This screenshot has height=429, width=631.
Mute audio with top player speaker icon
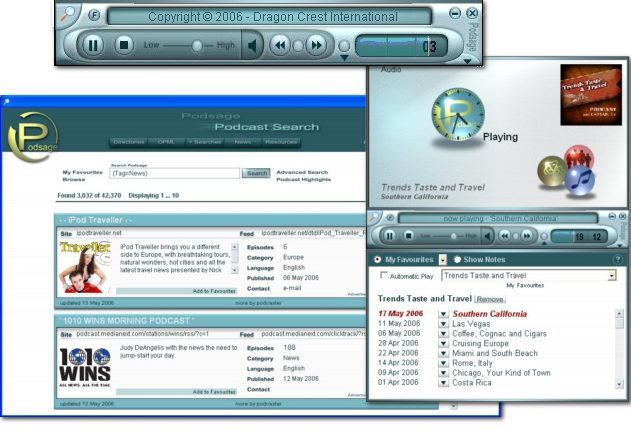[x=252, y=45]
